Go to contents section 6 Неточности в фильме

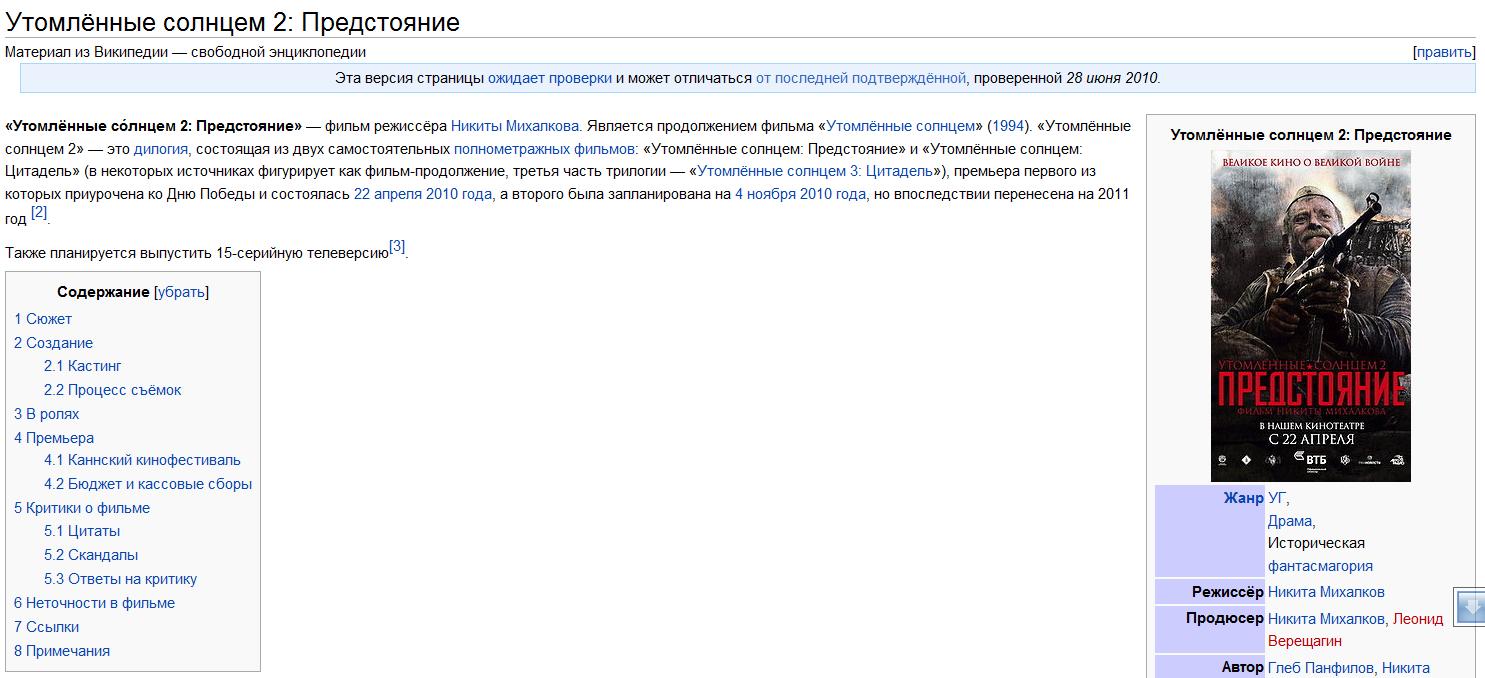tap(94, 603)
